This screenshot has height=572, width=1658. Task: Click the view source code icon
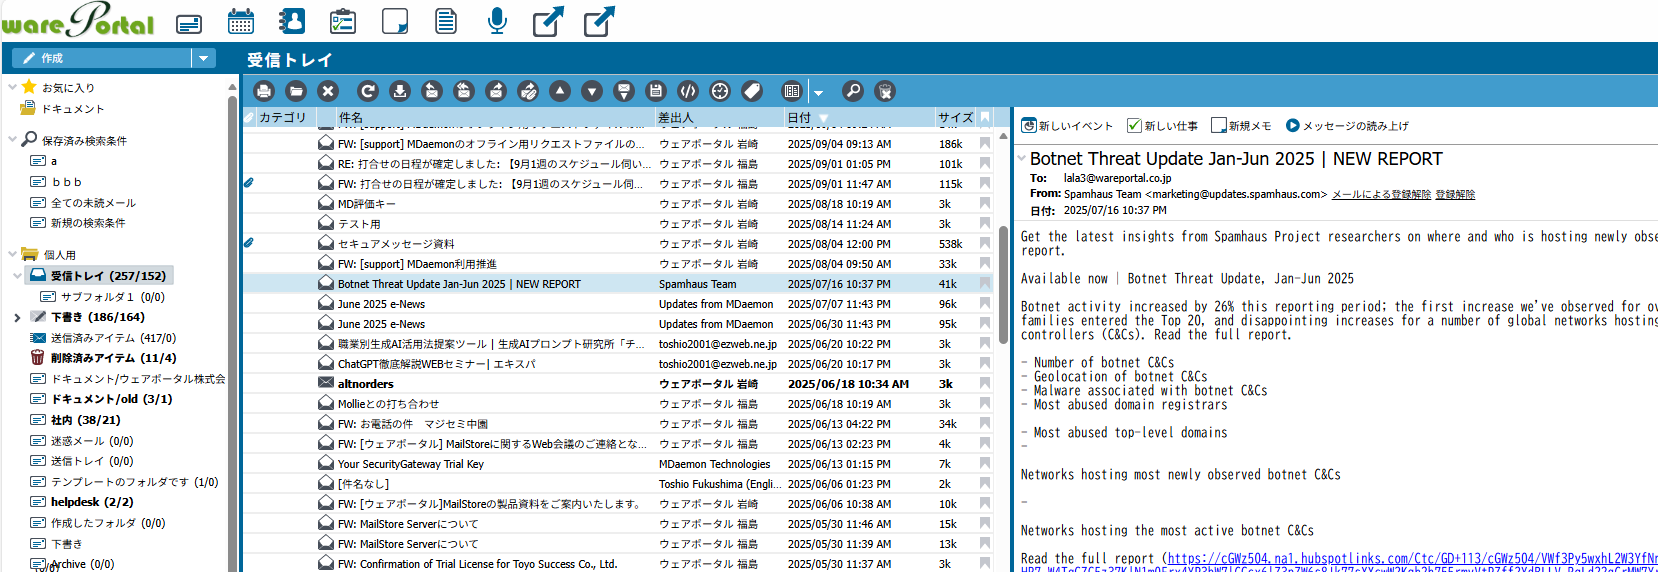688,91
